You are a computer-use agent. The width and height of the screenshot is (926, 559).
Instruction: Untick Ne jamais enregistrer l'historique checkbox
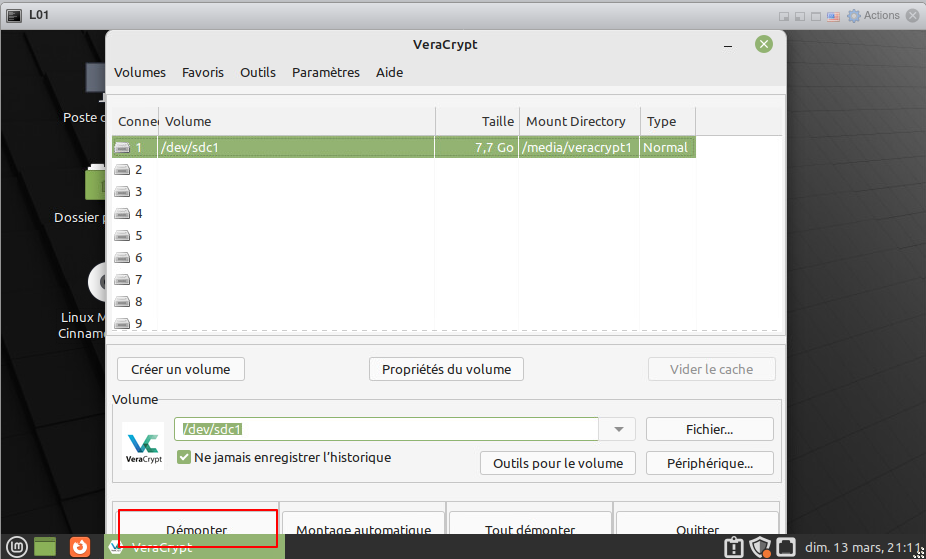point(184,457)
